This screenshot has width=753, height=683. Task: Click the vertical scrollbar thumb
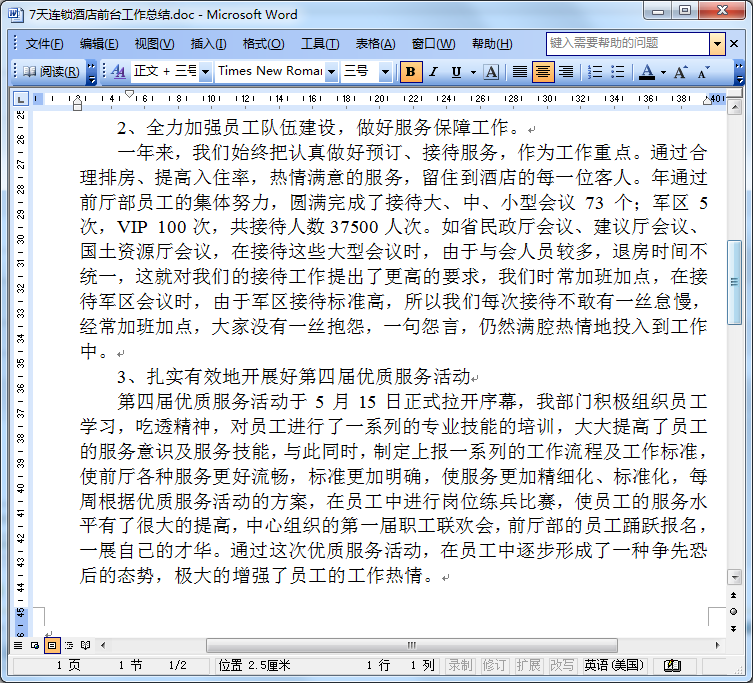pos(734,282)
